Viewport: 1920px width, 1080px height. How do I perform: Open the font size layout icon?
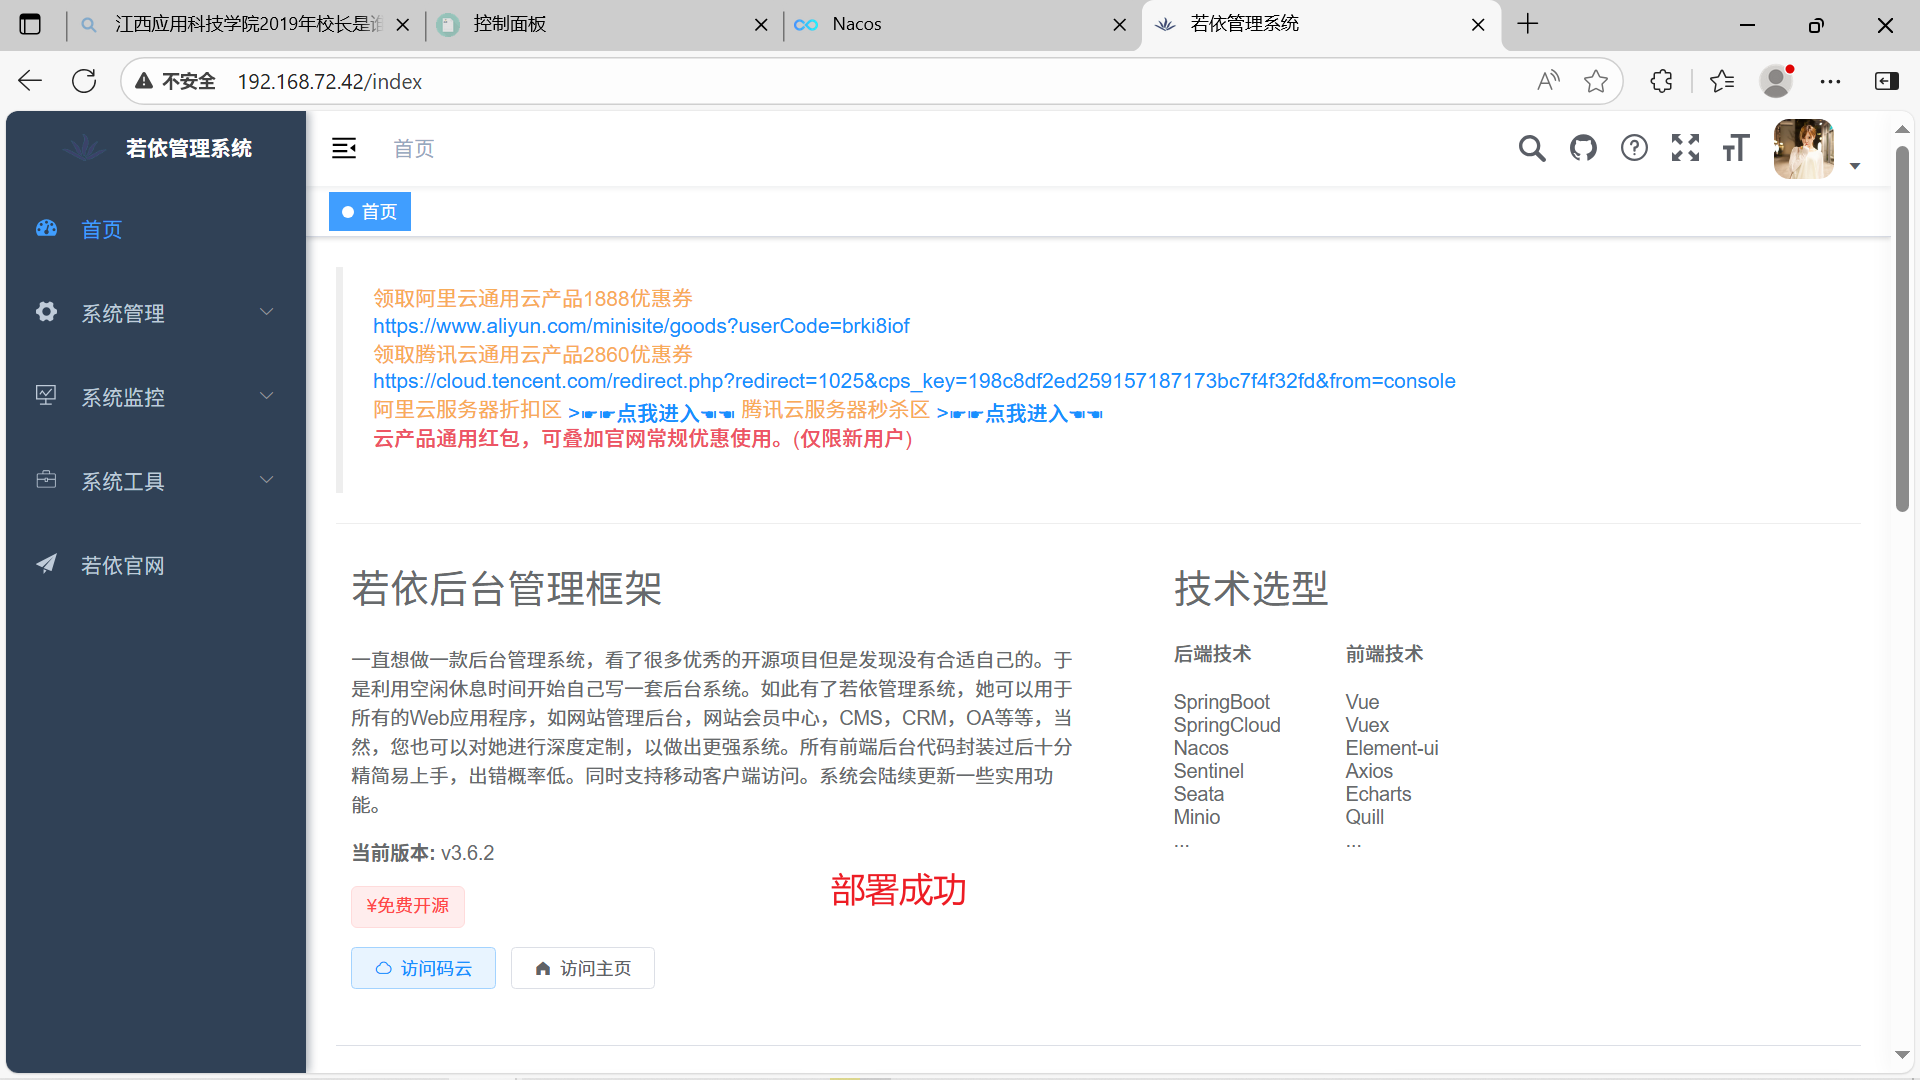pyautogui.click(x=1736, y=148)
